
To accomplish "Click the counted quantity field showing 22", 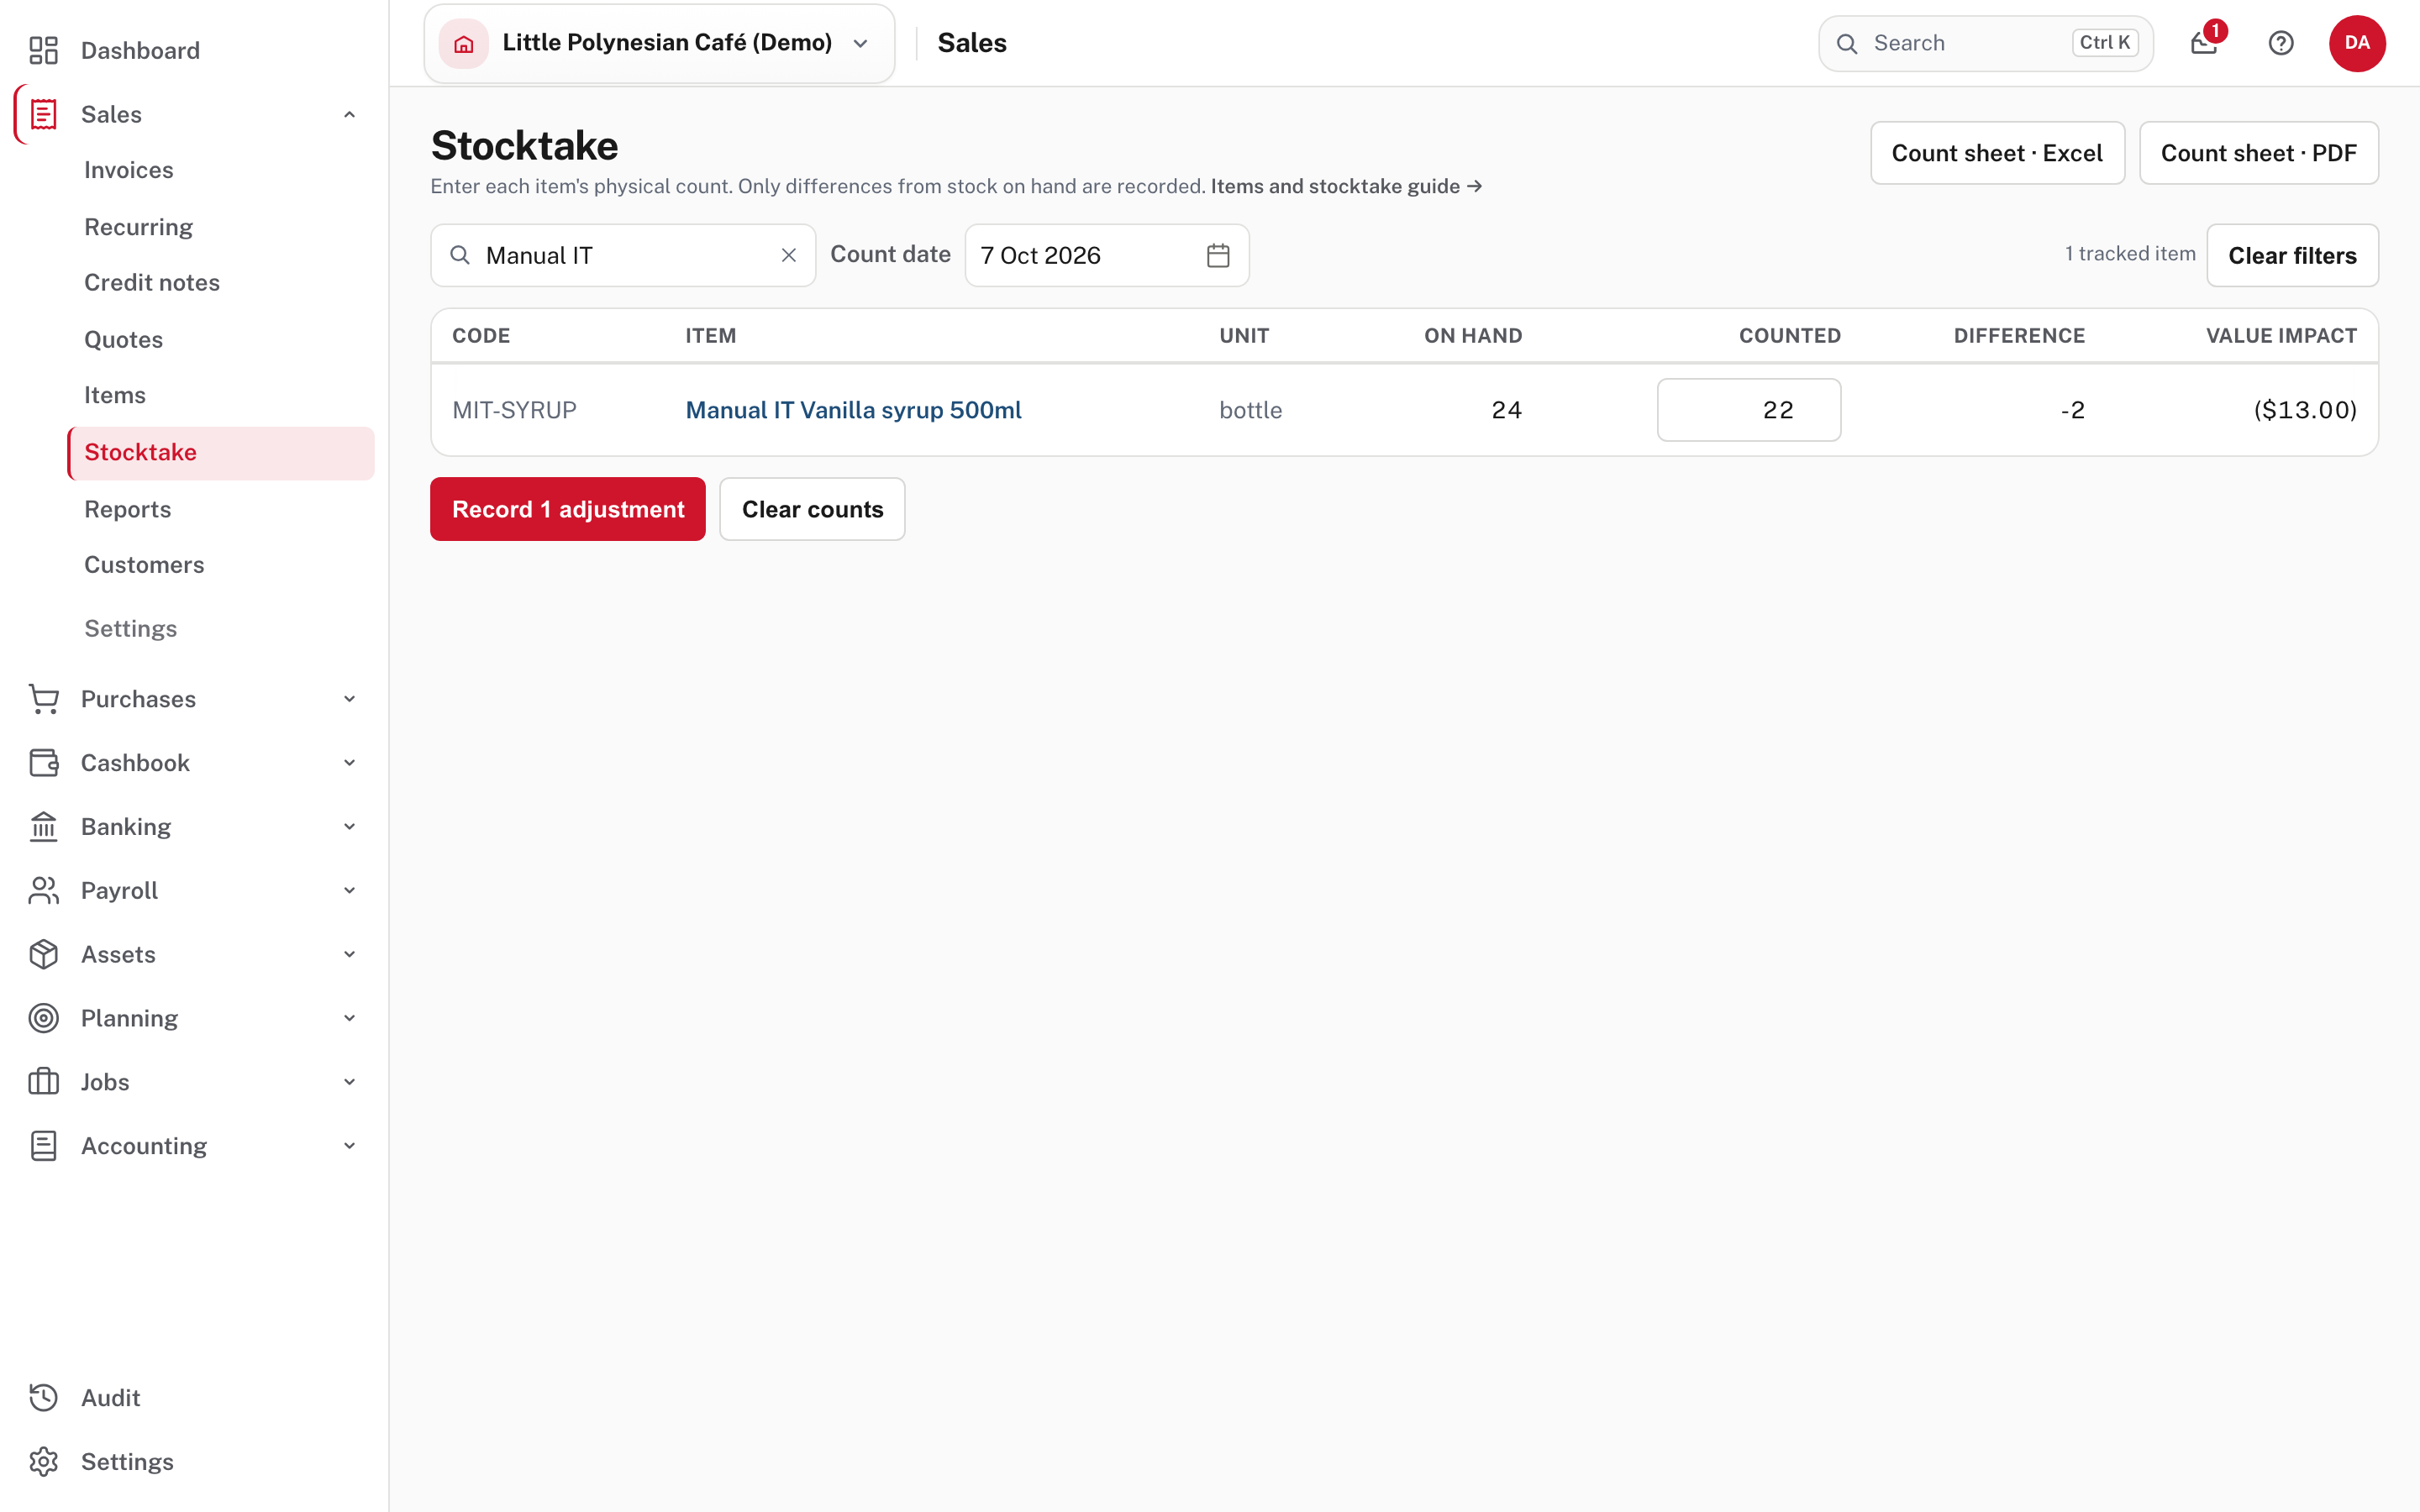I will tap(1749, 410).
